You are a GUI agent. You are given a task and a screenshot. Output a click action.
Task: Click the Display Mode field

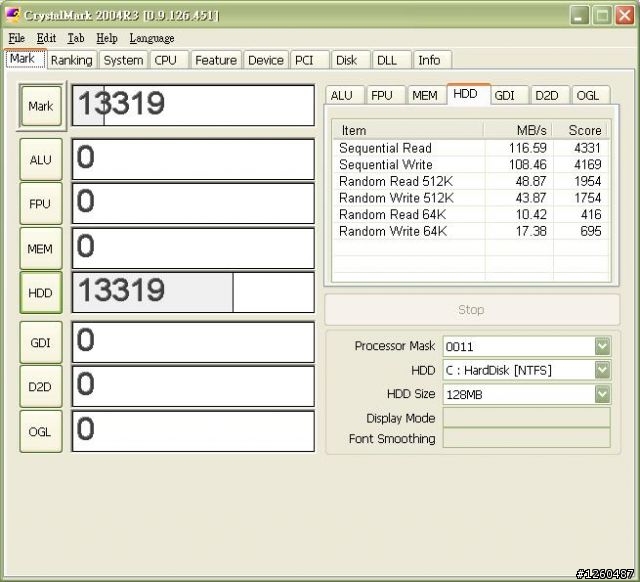click(x=527, y=418)
